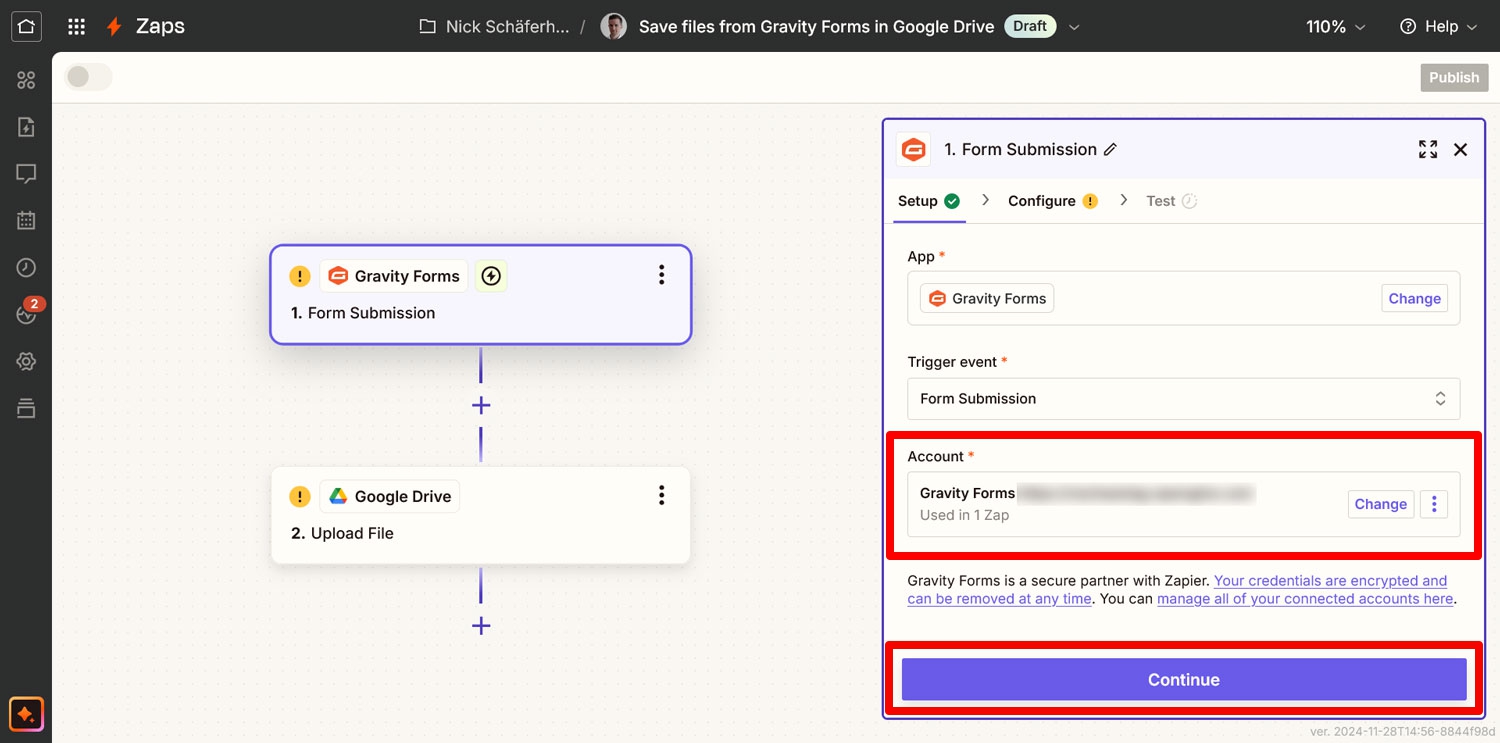Switch to the Test tab
The width and height of the screenshot is (1500, 743).
(1171, 201)
